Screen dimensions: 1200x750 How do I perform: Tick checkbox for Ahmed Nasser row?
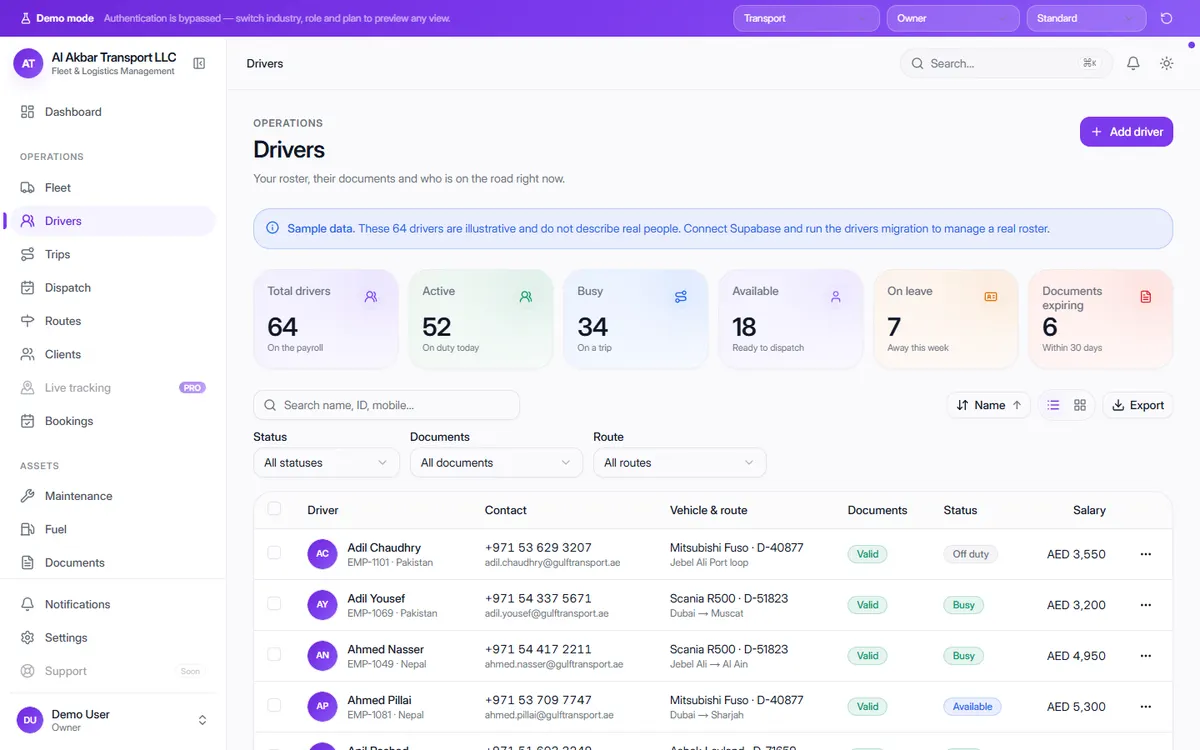coord(274,654)
